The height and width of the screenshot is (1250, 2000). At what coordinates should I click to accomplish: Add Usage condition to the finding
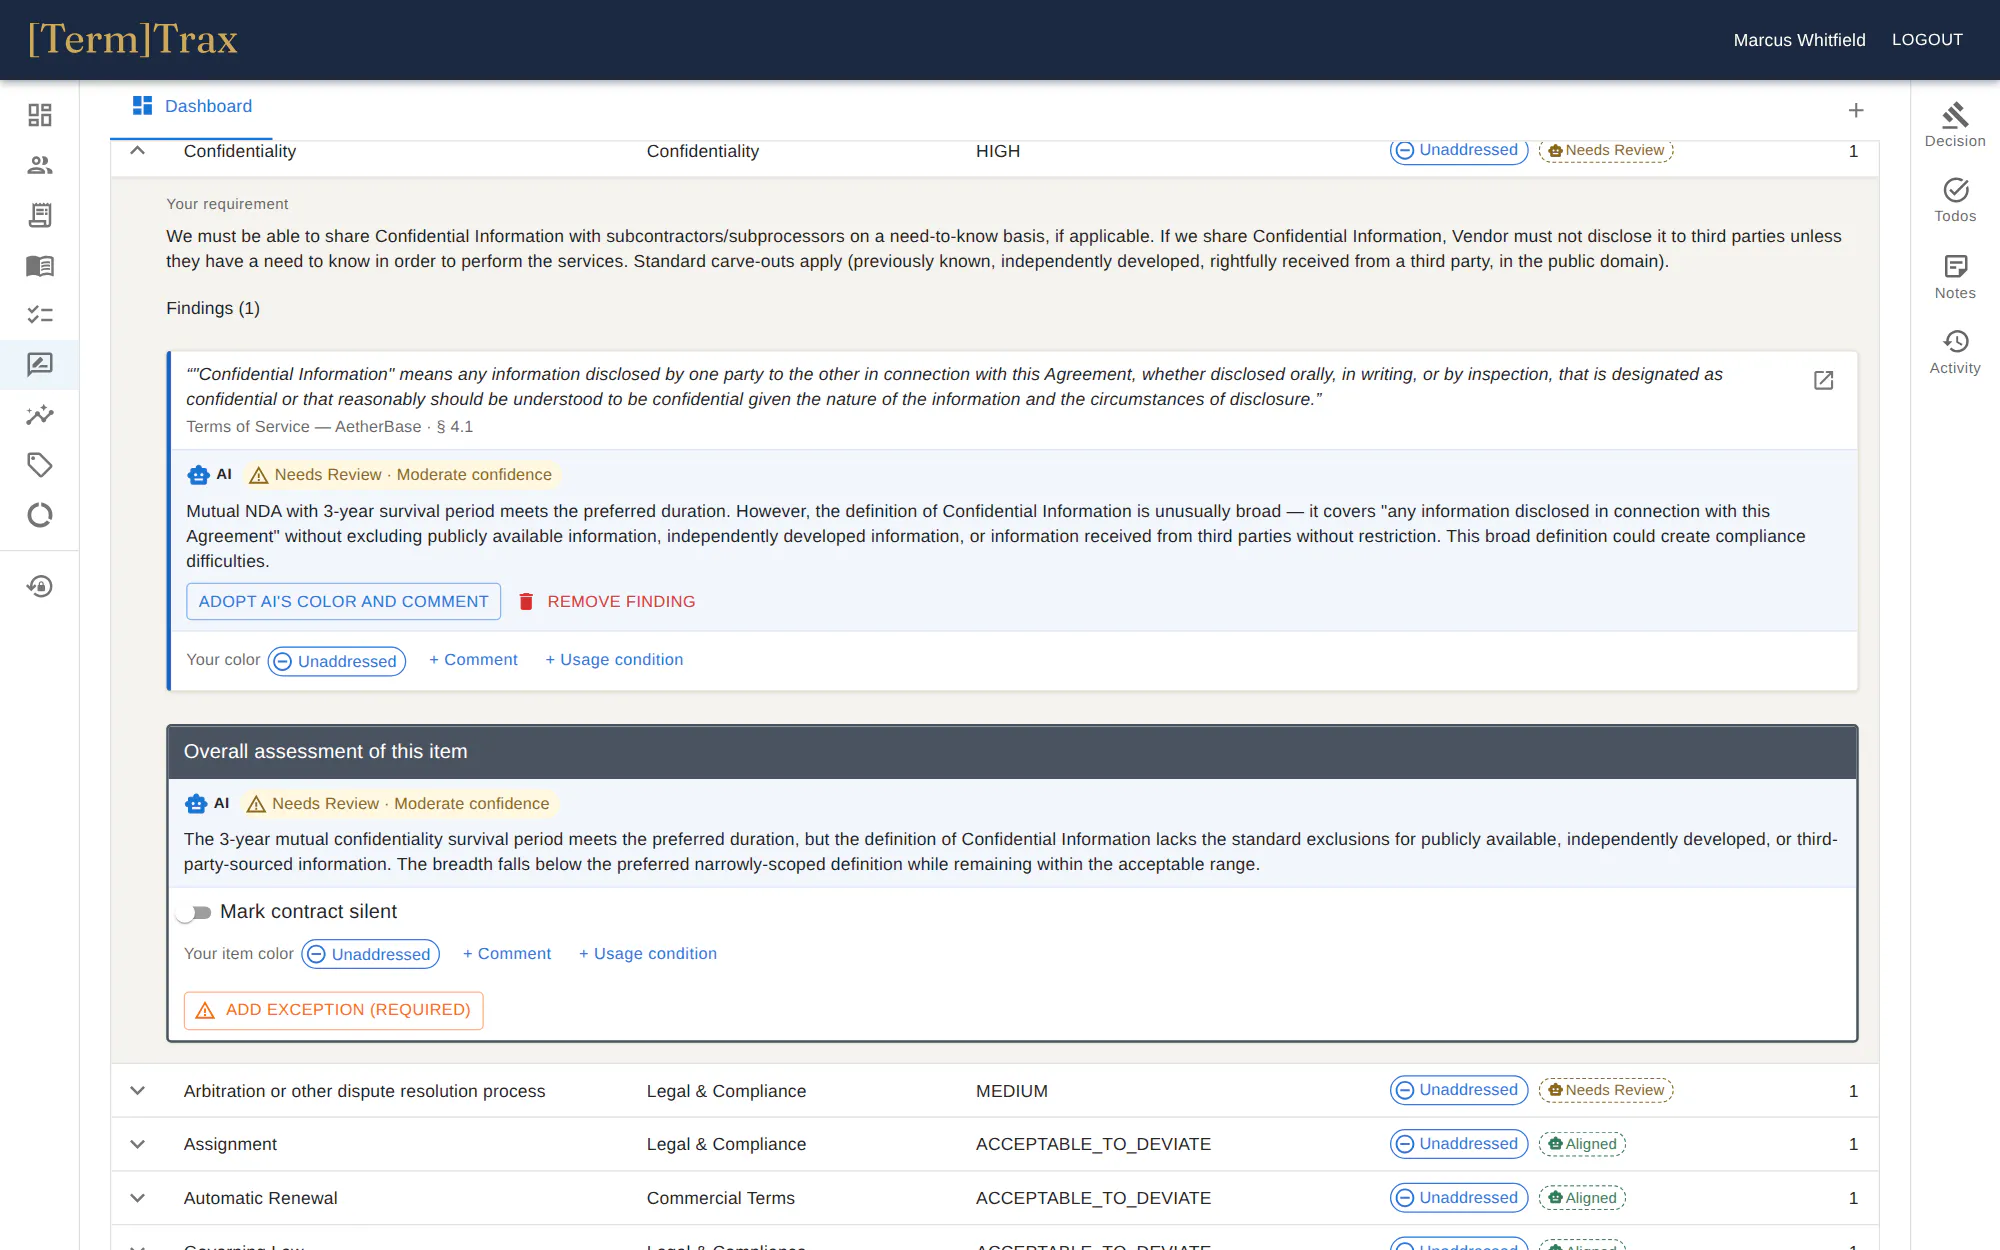point(614,660)
